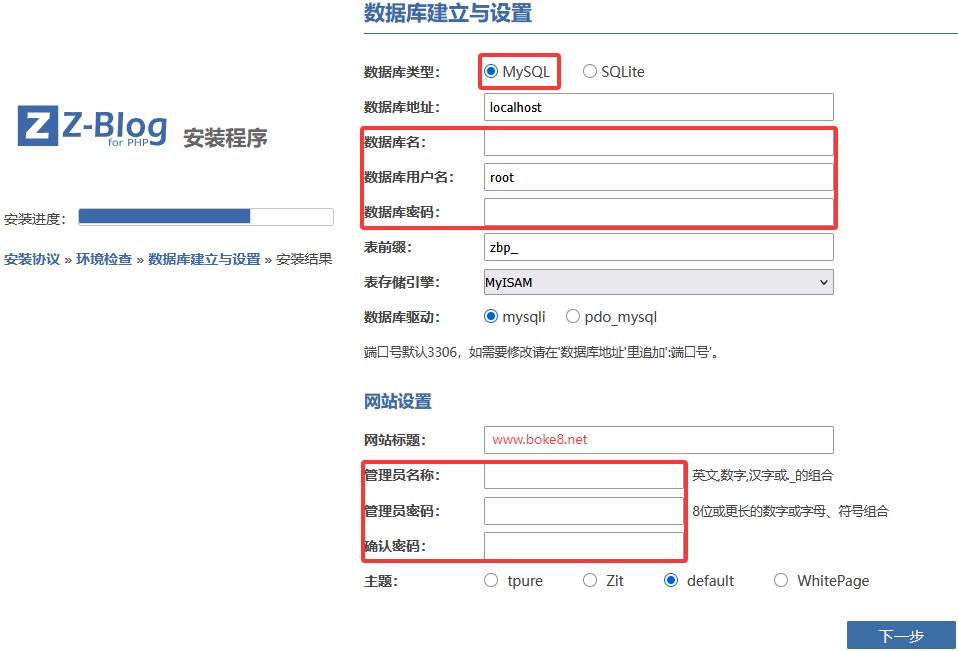958x651 pixels.
Task: Click the port number 3306 hint text
Action: 541,352
